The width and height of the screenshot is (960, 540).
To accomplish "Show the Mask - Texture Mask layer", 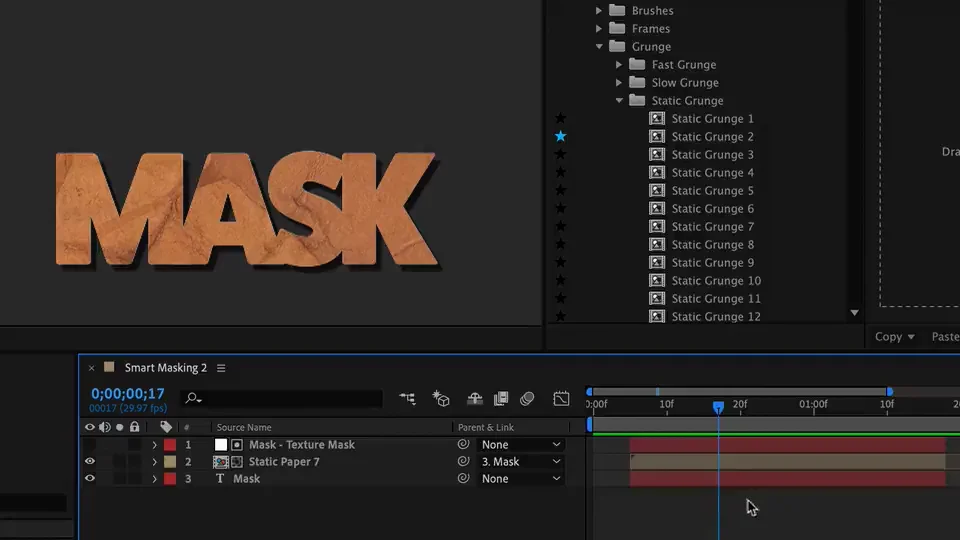I will 90,445.
